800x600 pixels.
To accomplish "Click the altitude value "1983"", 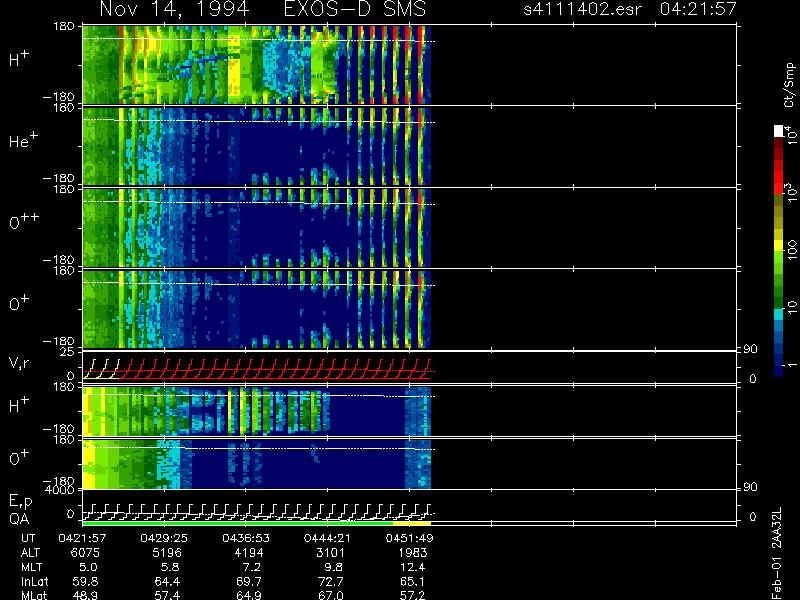I will [x=412, y=553].
